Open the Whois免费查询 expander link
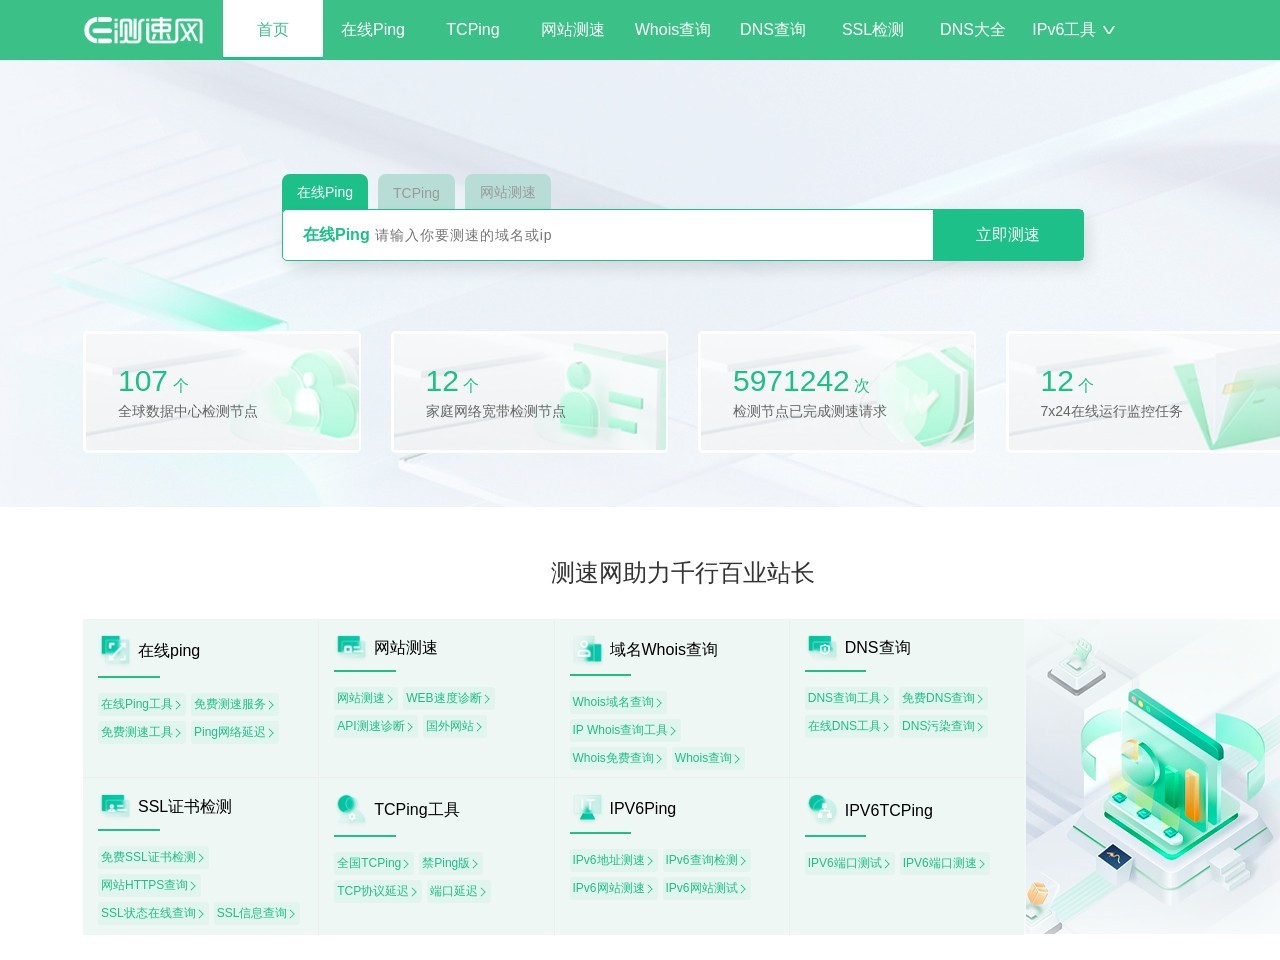Image resolution: width=1280 pixels, height=960 pixels. 615,758
